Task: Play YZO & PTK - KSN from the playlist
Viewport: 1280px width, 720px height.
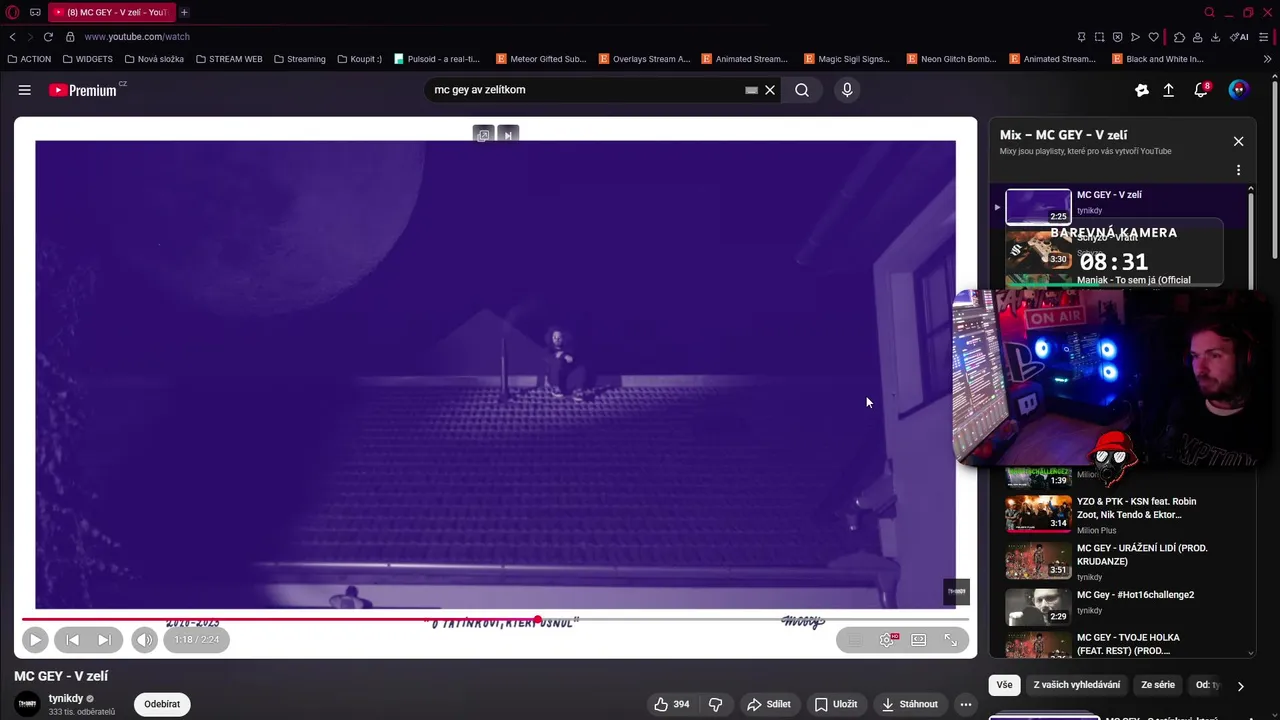Action: tap(1120, 515)
